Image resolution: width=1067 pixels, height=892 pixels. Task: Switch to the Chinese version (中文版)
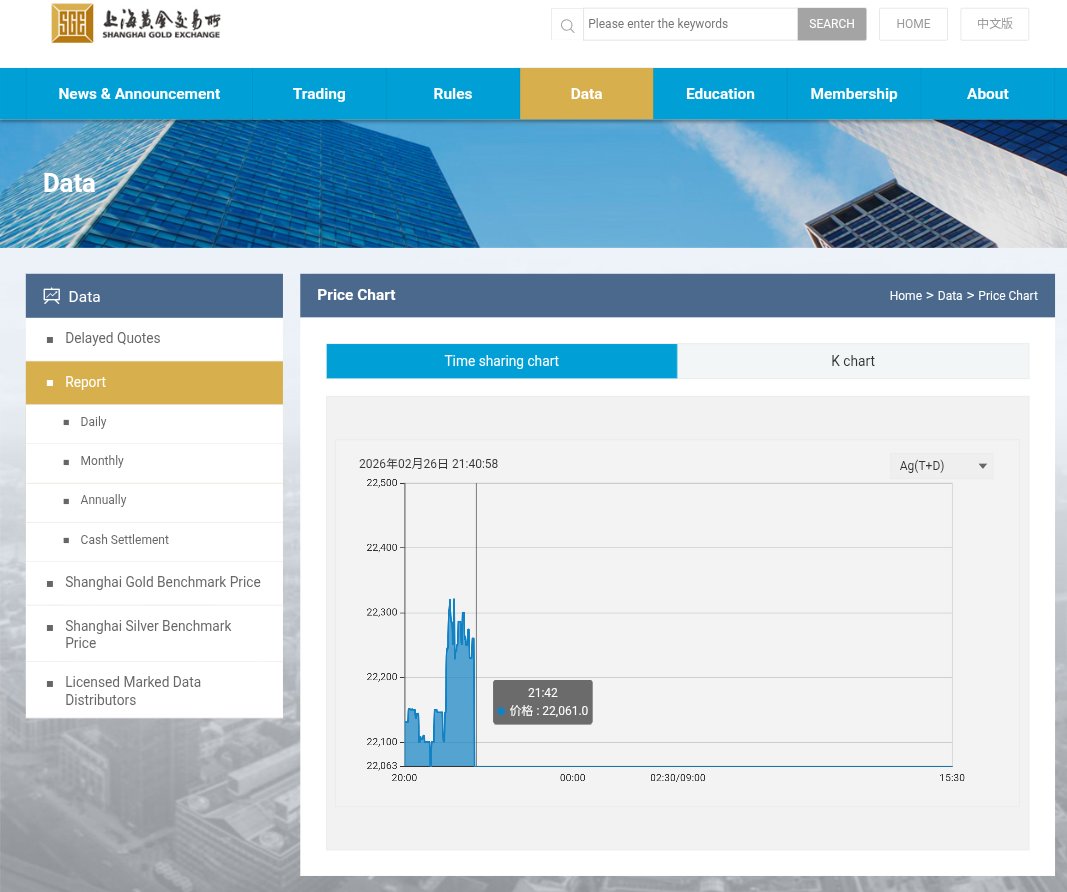[994, 24]
